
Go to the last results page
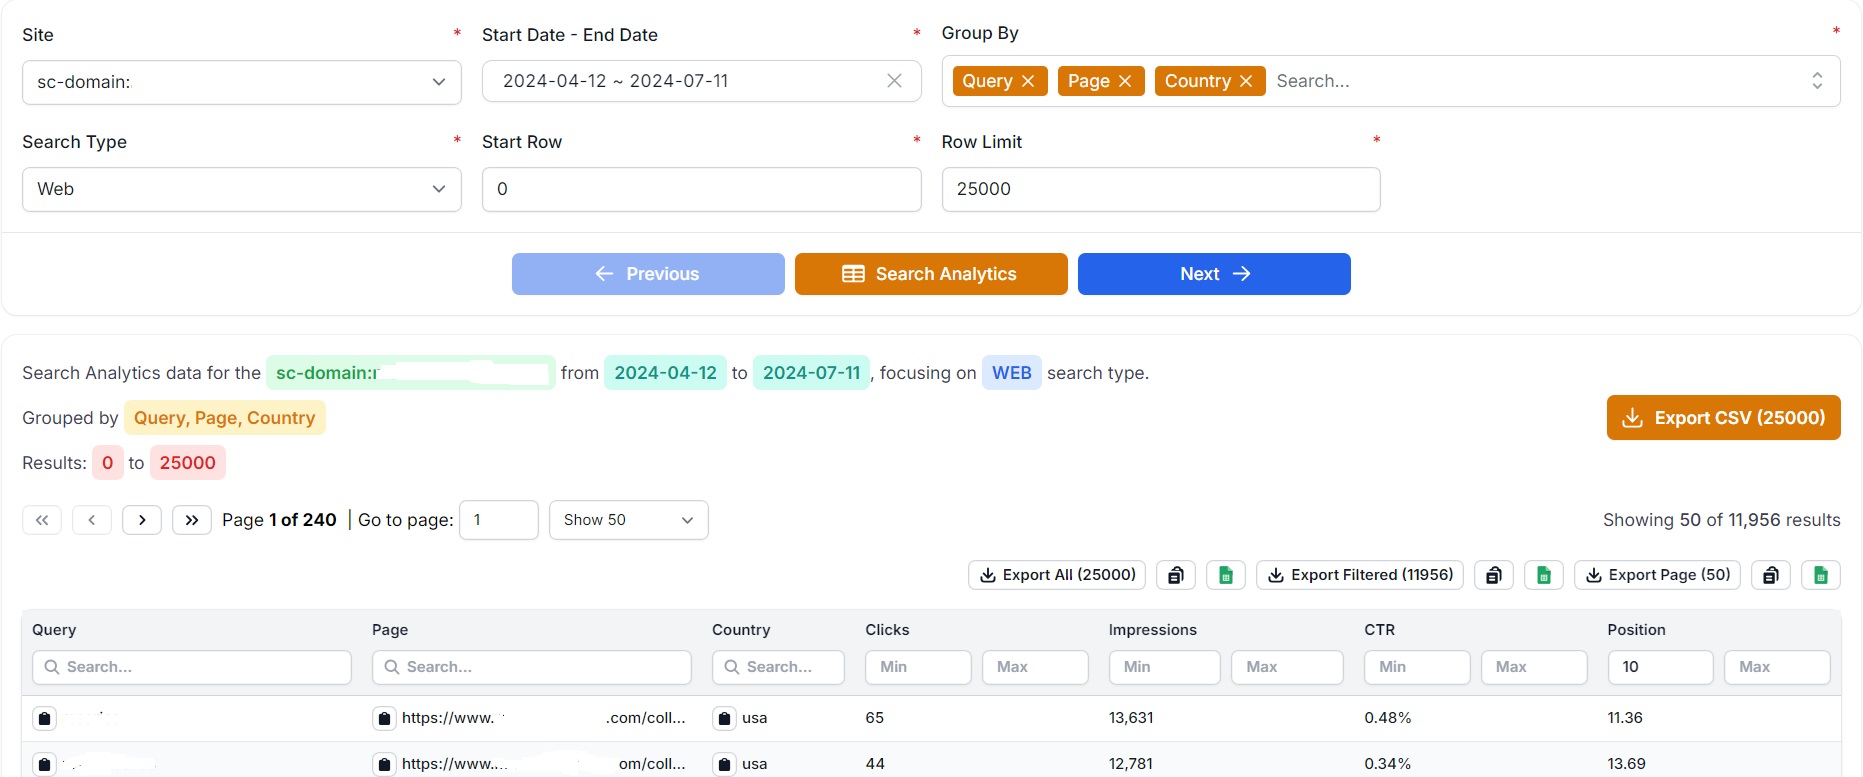[192, 520]
